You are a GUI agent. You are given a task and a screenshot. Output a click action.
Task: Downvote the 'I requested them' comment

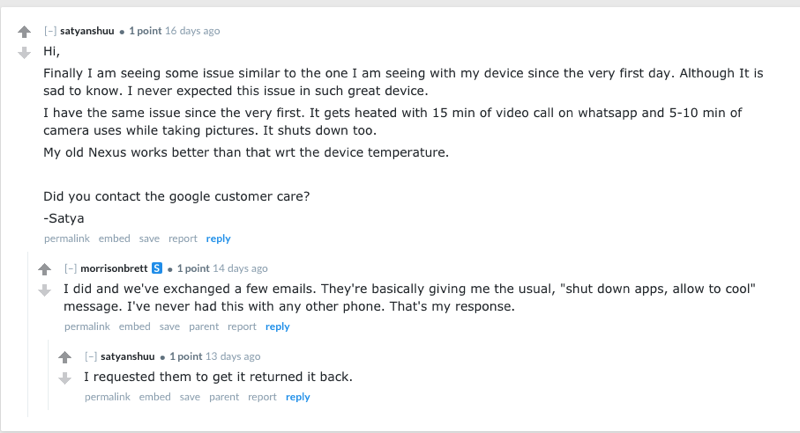65,378
